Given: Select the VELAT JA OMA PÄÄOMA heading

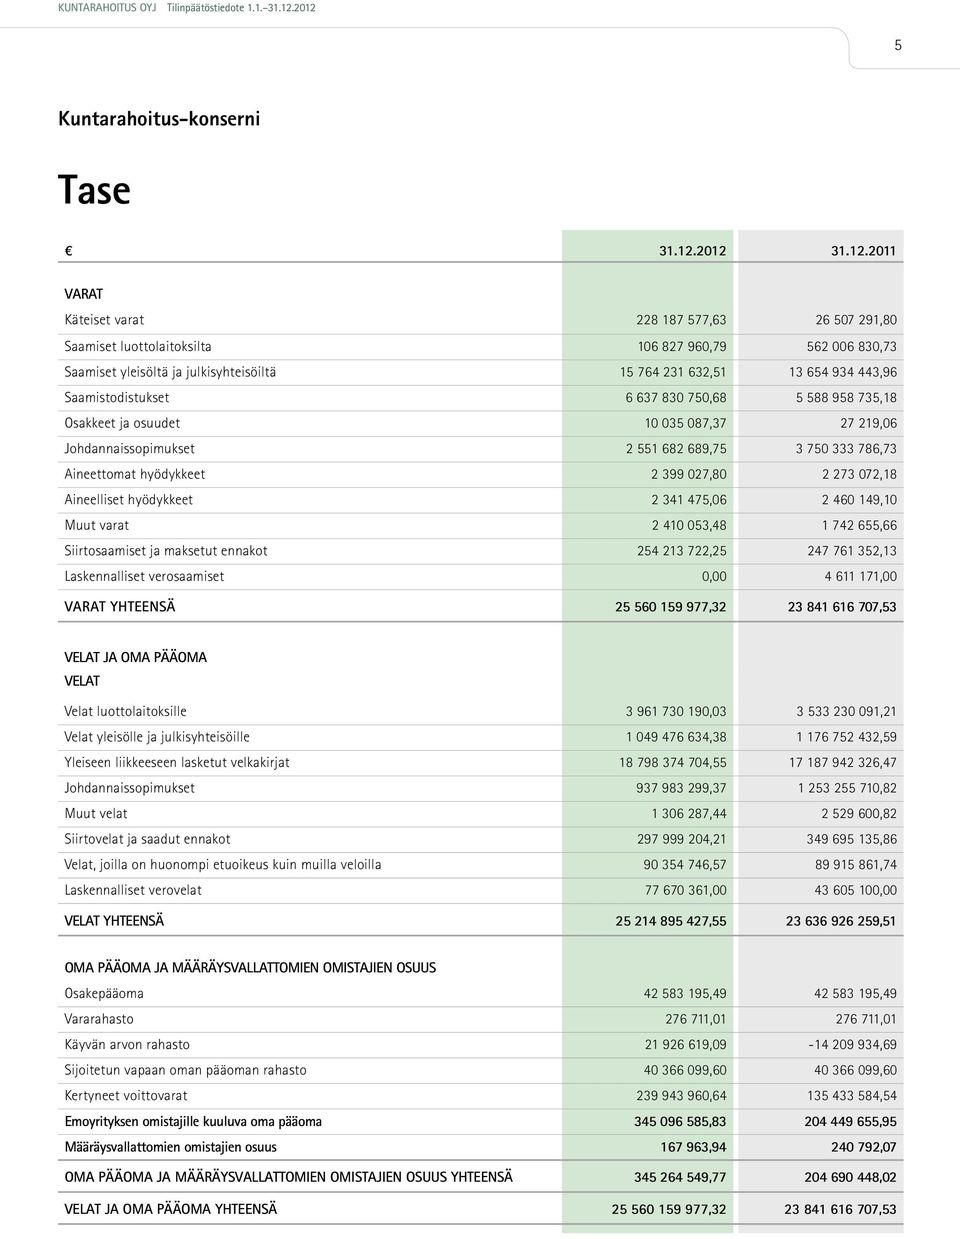Looking at the screenshot, I should coord(135,657).
